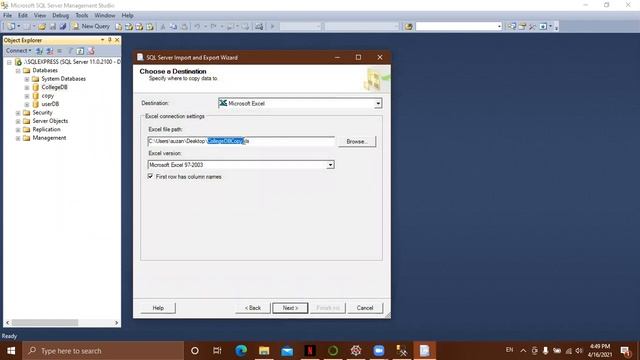Open File Explorer from taskbar
Viewport: 640px width, 360px height.
point(264,351)
